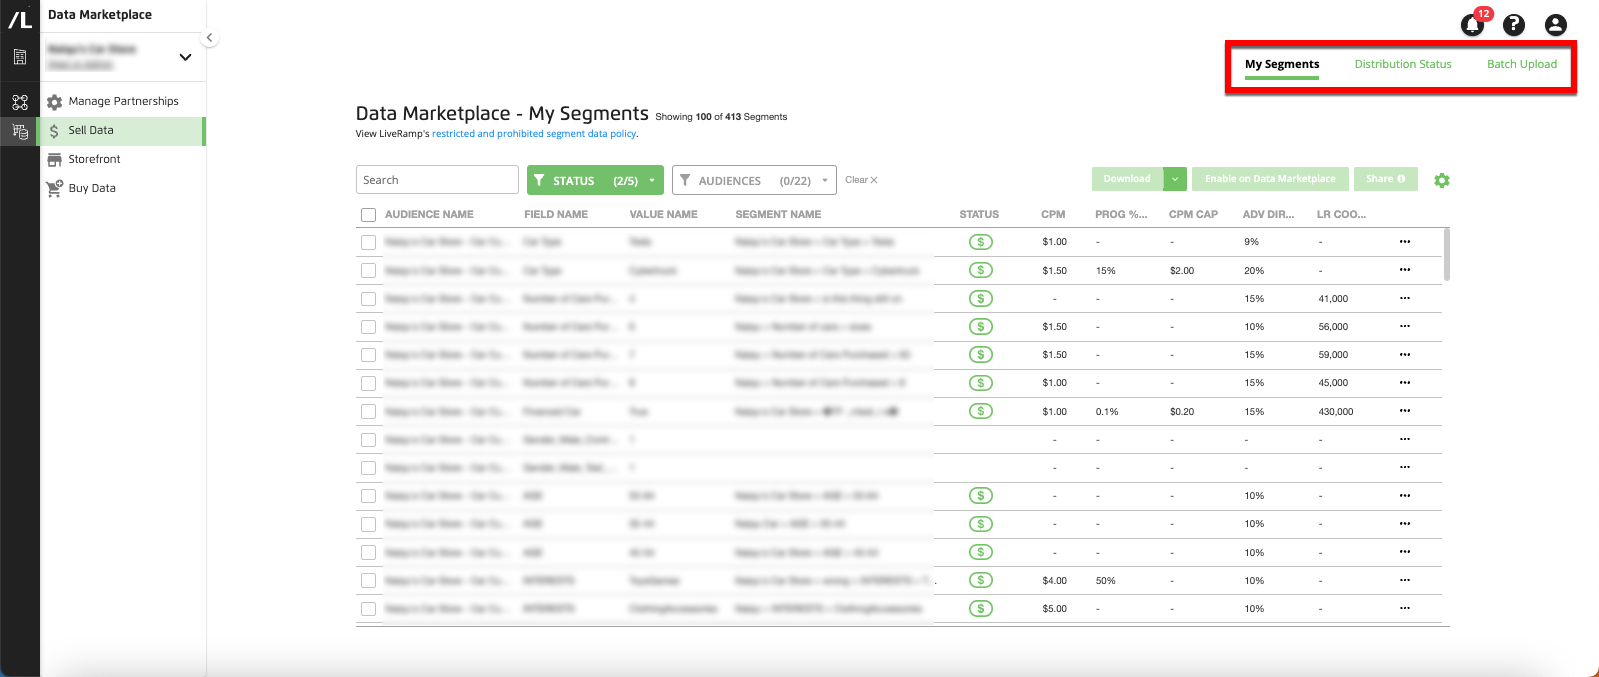Open the Data Marketplace icon in the left rail
The height and width of the screenshot is (677, 1599).
pos(20,131)
